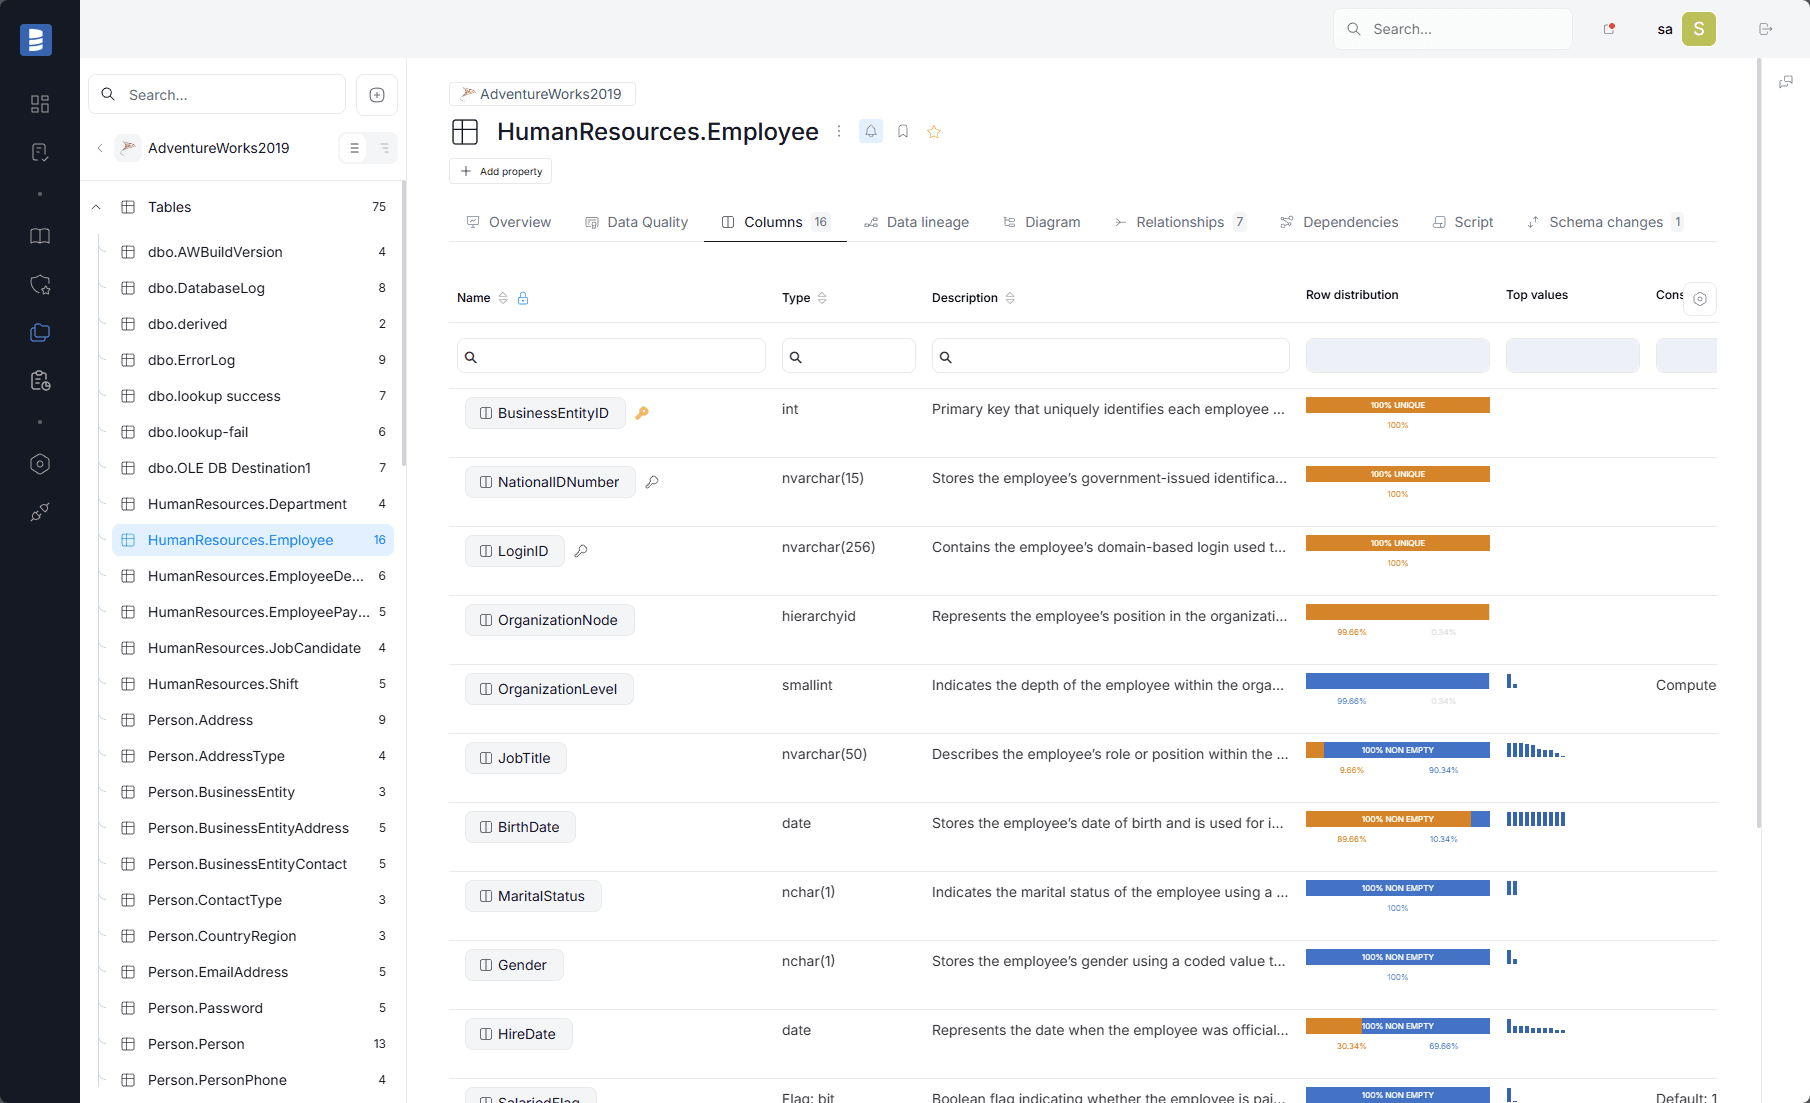Open the JobTitle column chip
The height and width of the screenshot is (1103, 1810).
click(x=516, y=758)
